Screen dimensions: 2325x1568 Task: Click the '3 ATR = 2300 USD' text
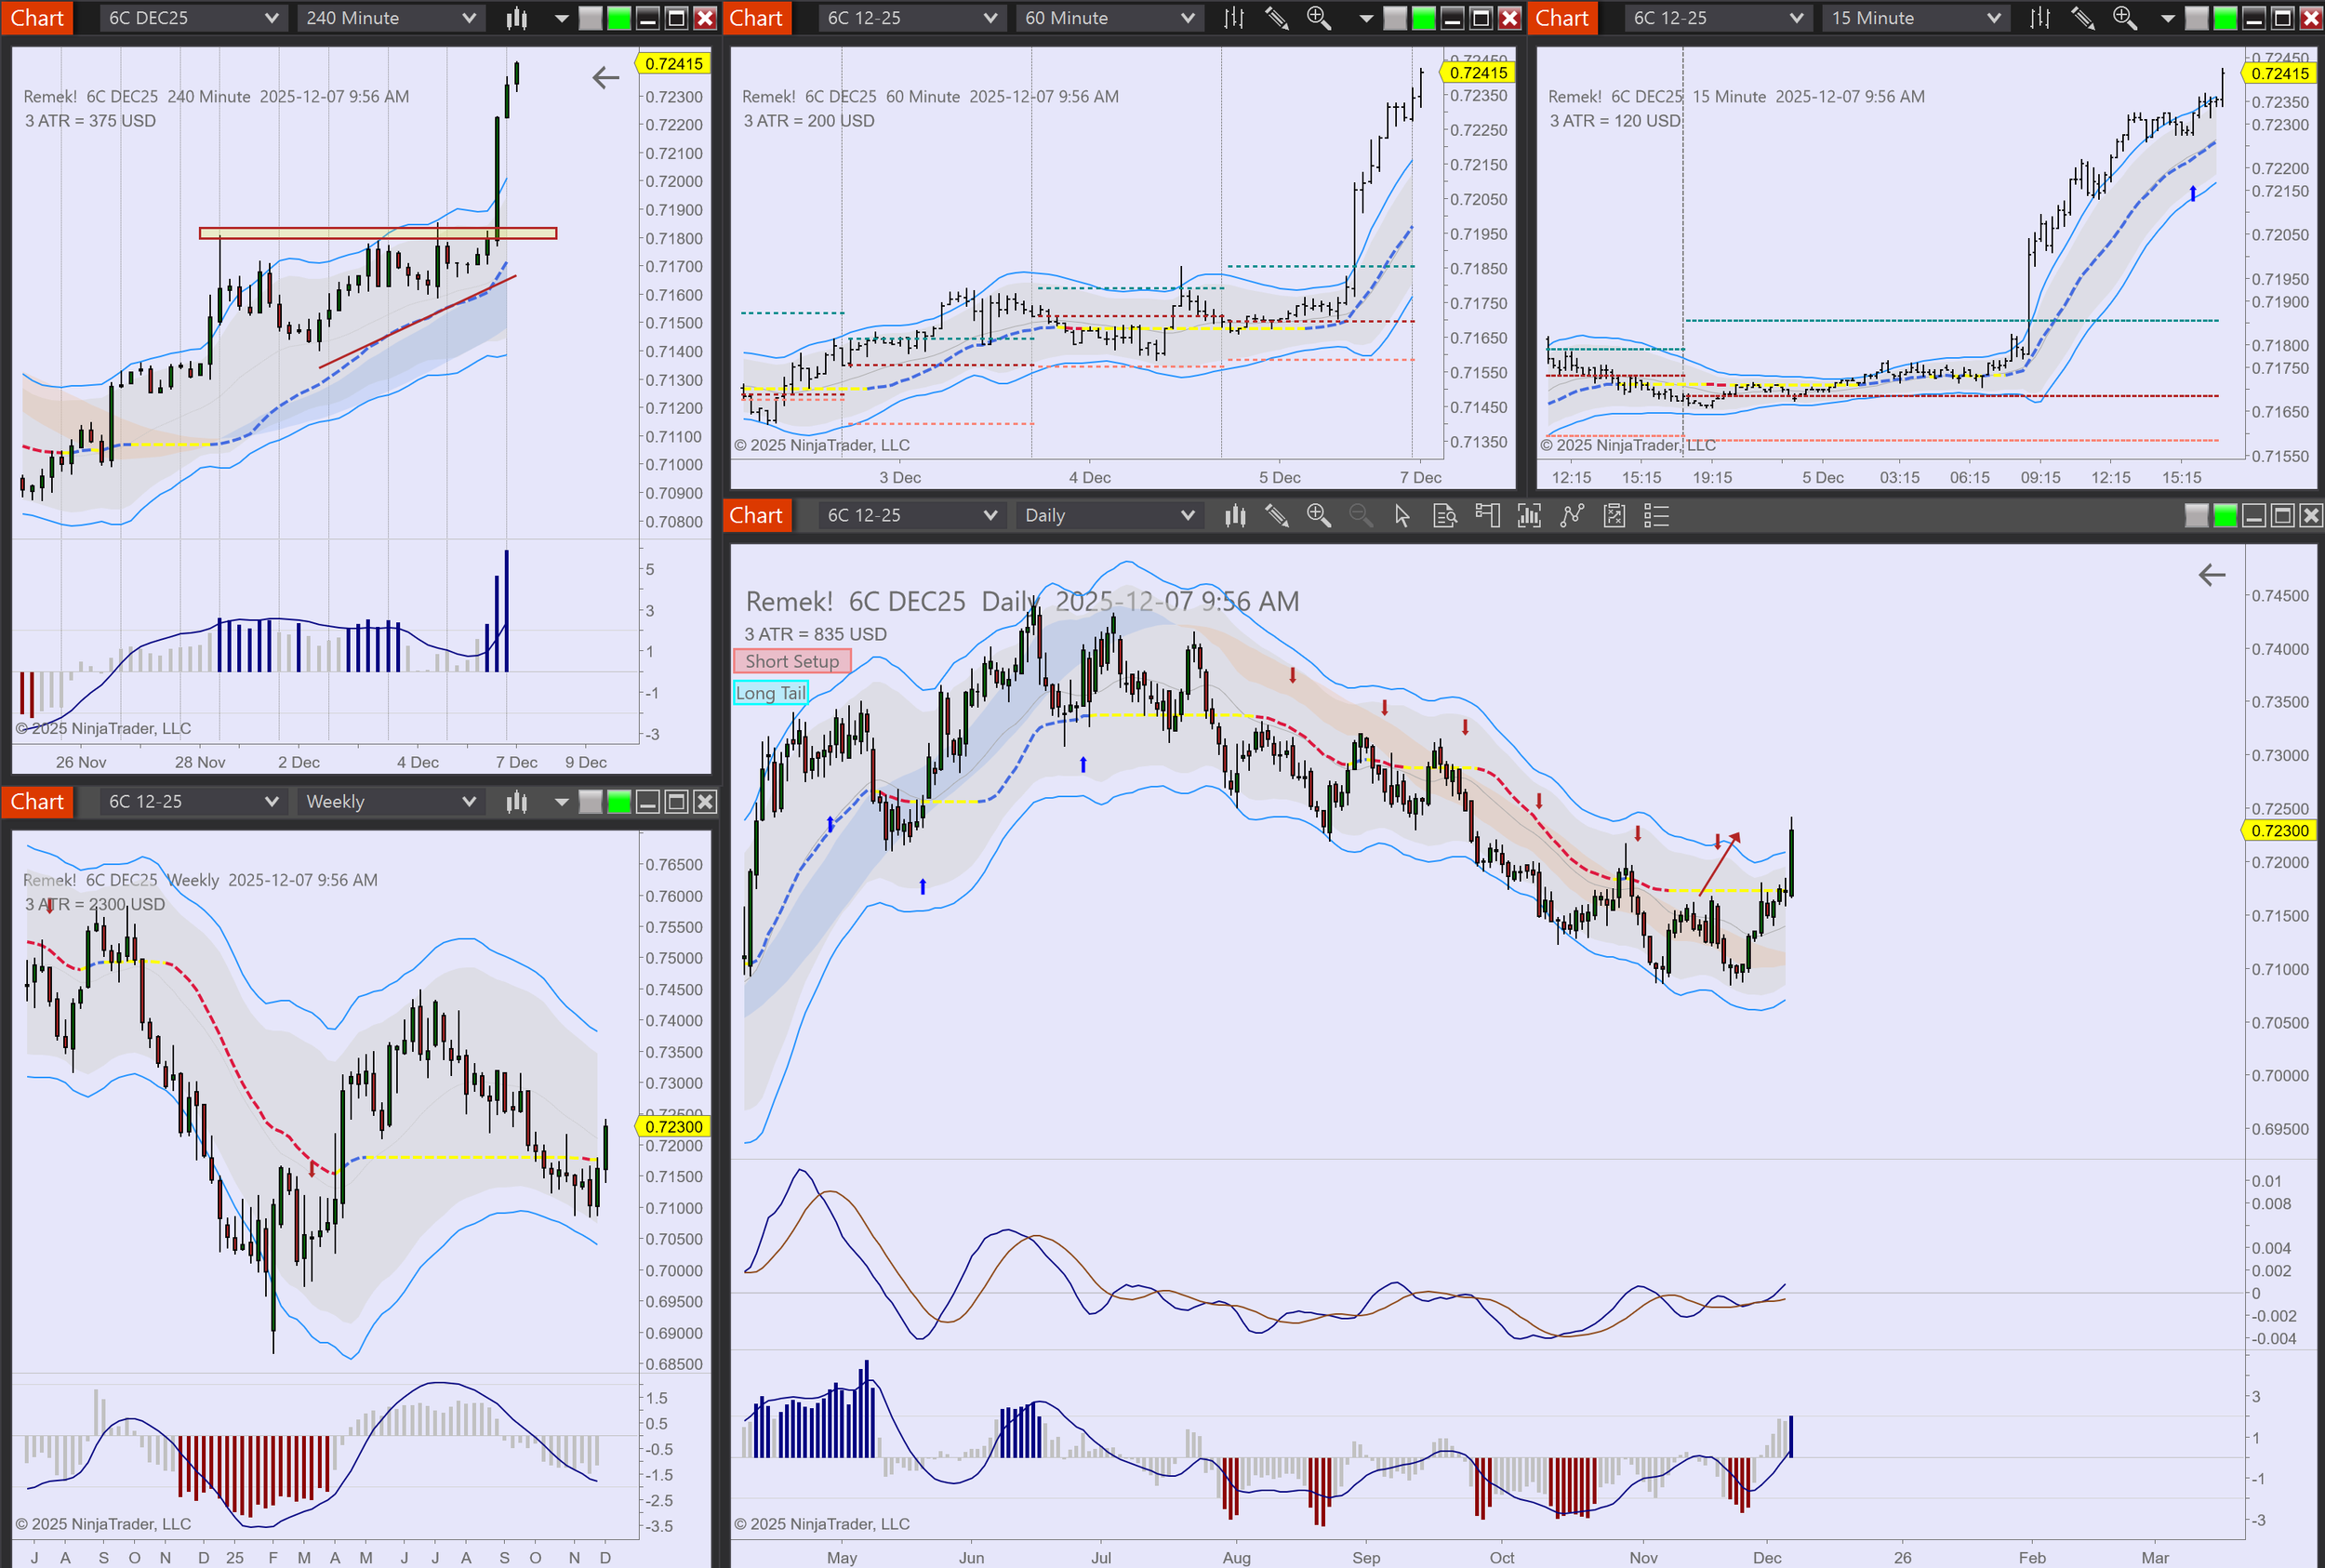pos(95,904)
